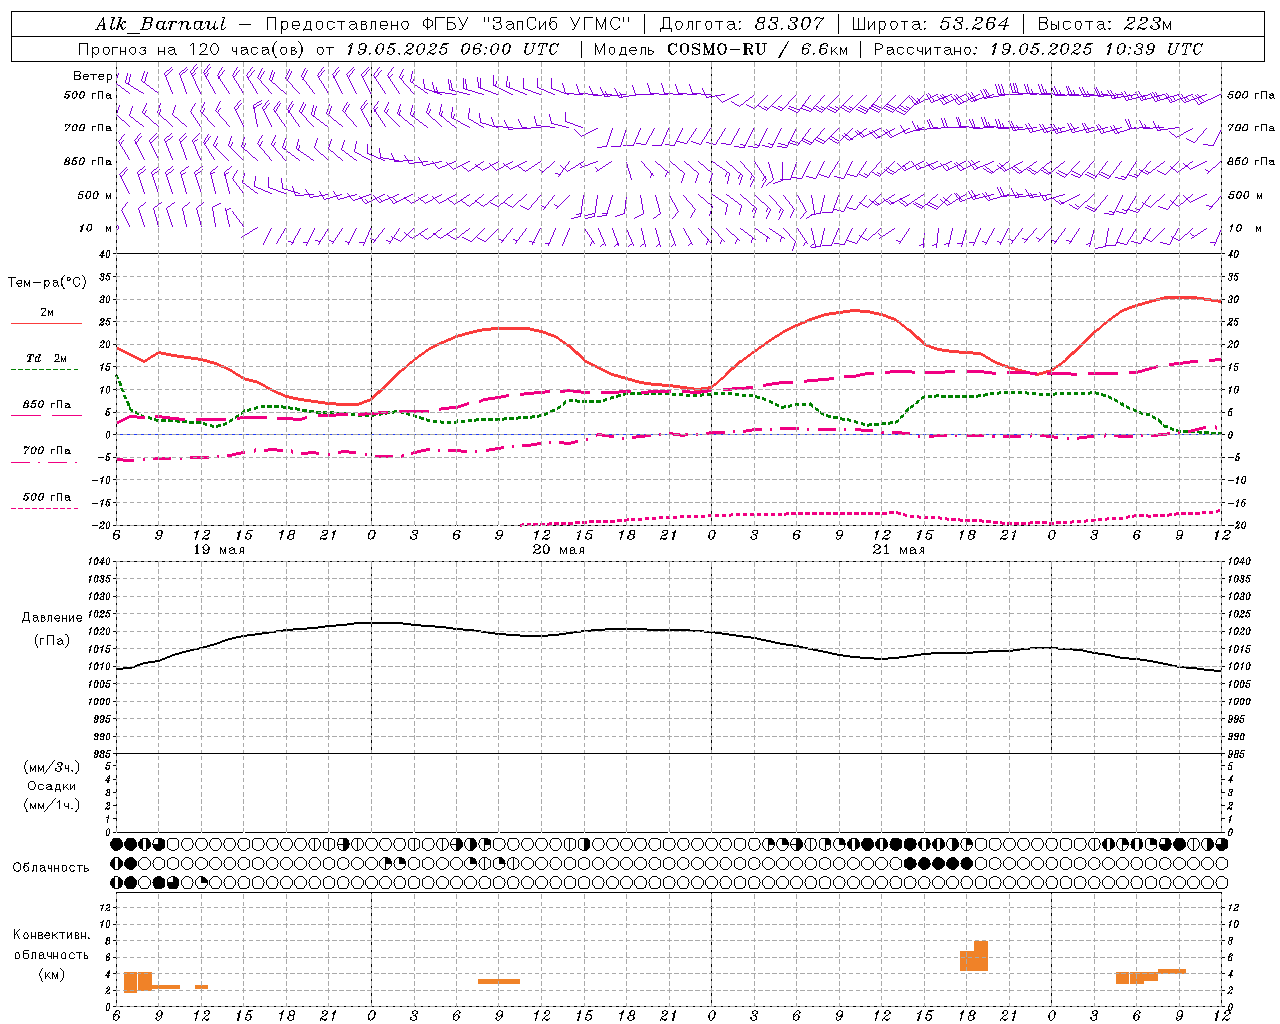
Task: Select the forecast start 19.05.2025 06:00 UTC
Action: 452,49
